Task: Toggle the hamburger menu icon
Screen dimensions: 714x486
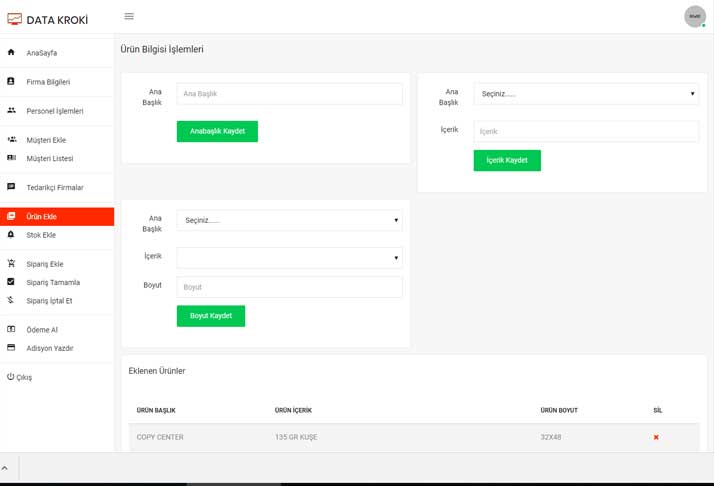Action: click(x=129, y=17)
